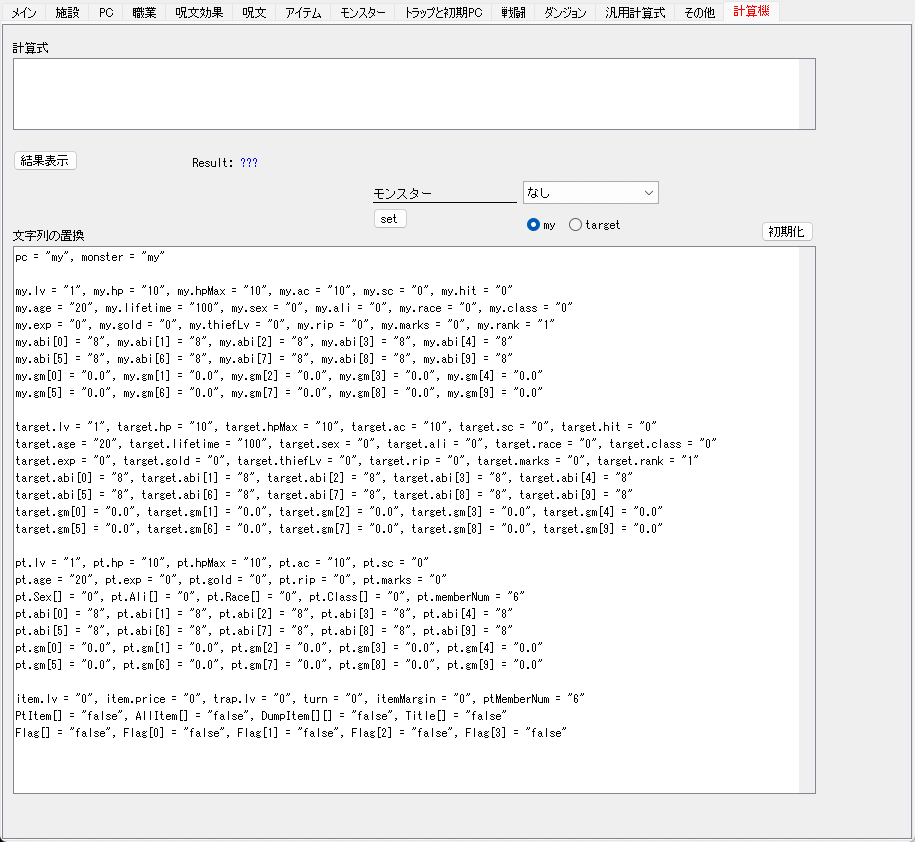The image size is (915, 842).
Task: Click the line starting my.exp = "0"
Action: pyautogui.click(x=285, y=325)
